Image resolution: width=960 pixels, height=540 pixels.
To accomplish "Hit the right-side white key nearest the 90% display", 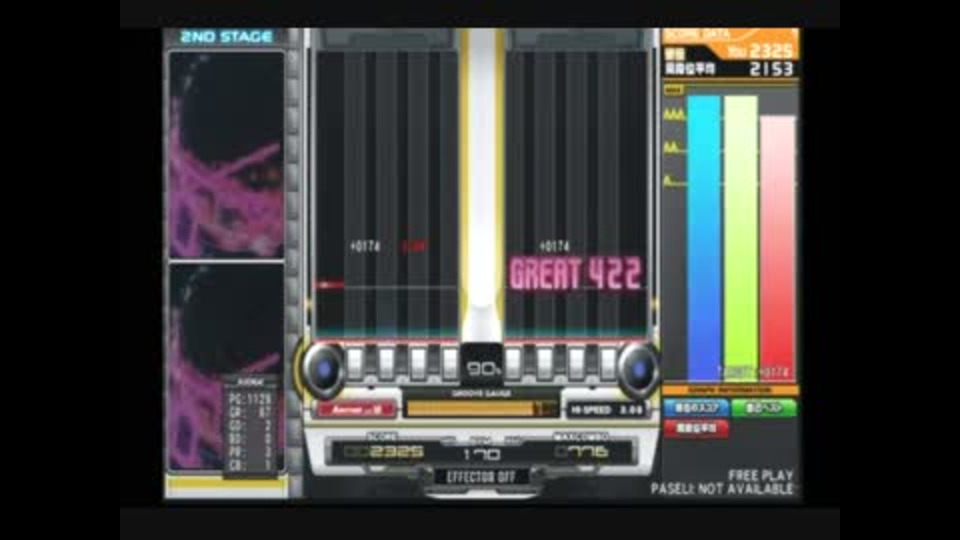I will (x=513, y=364).
